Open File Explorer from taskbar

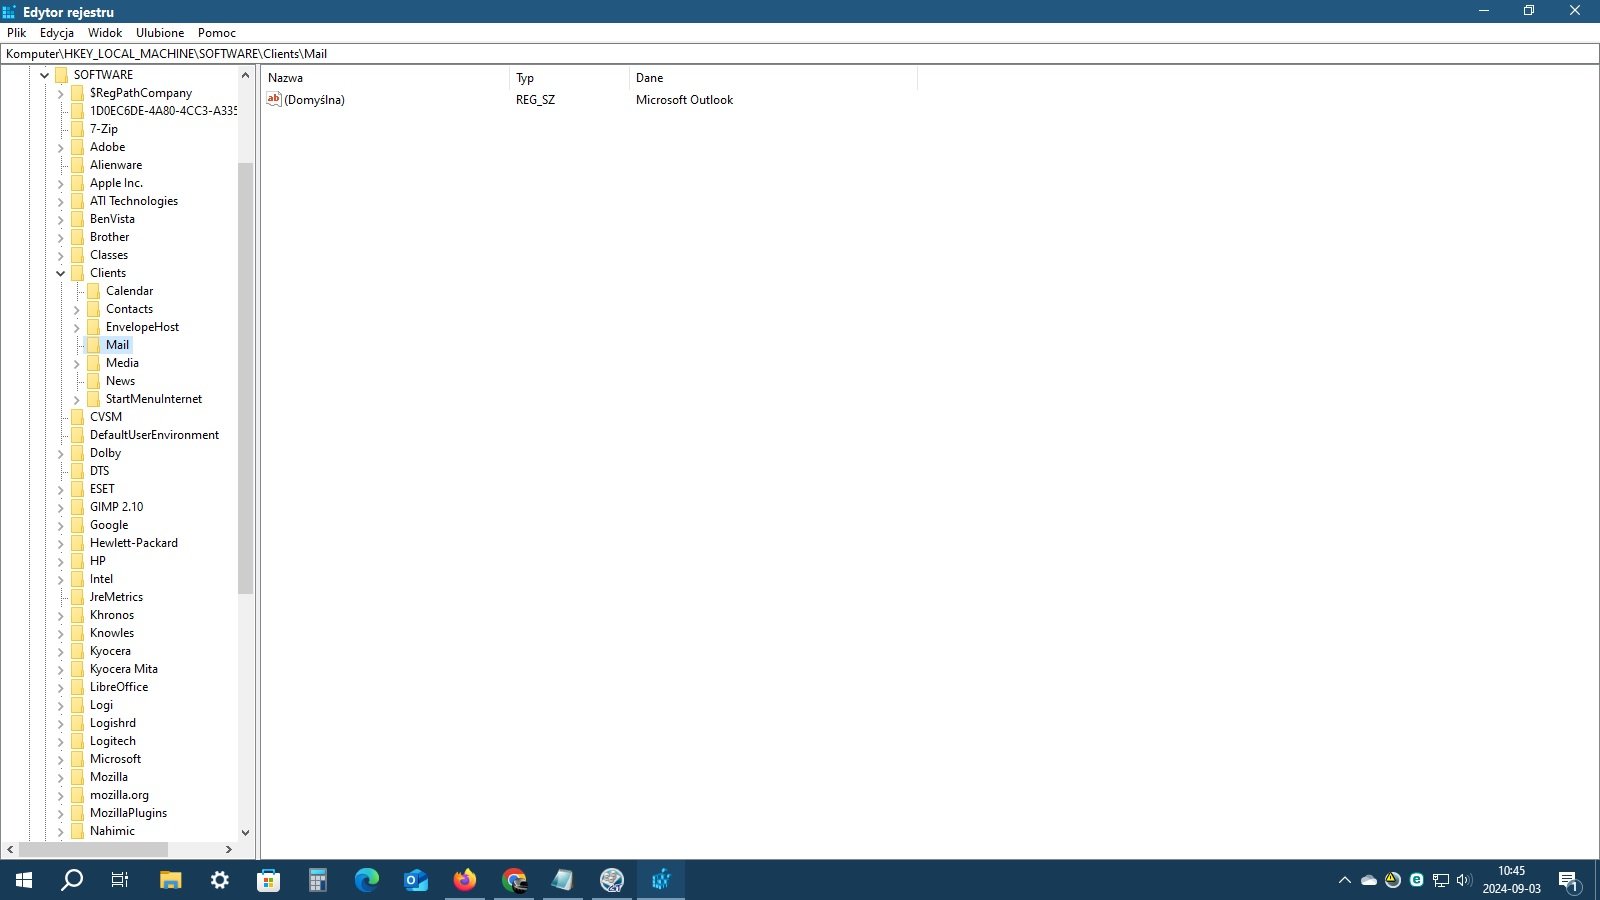click(x=171, y=880)
